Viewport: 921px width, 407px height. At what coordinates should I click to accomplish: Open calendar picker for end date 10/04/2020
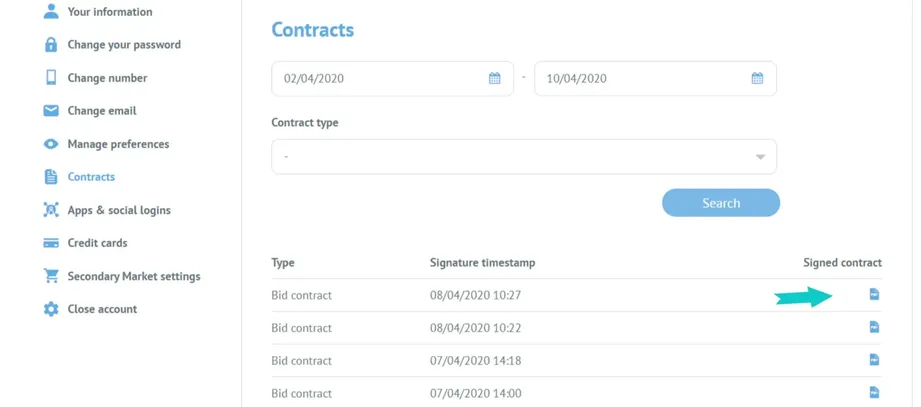[x=757, y=78]
